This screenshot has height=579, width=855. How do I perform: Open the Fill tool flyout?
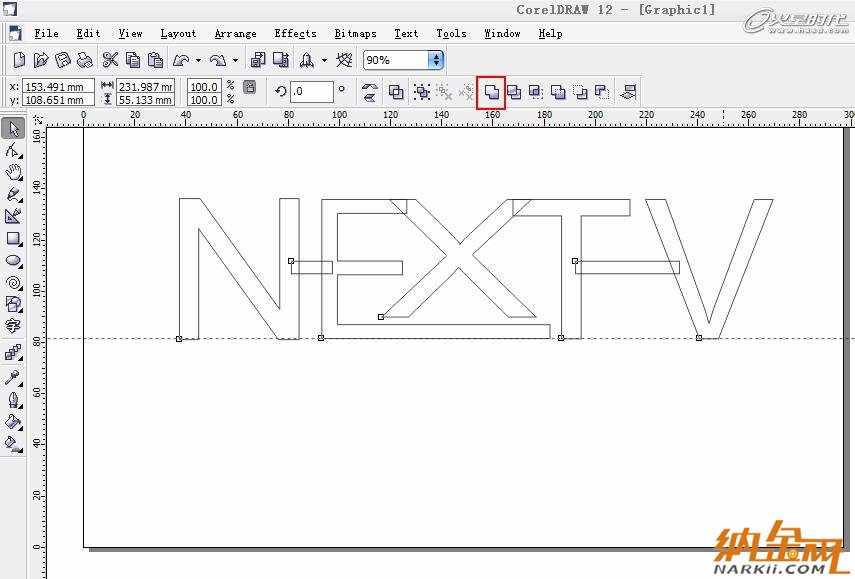click(13, 422)
